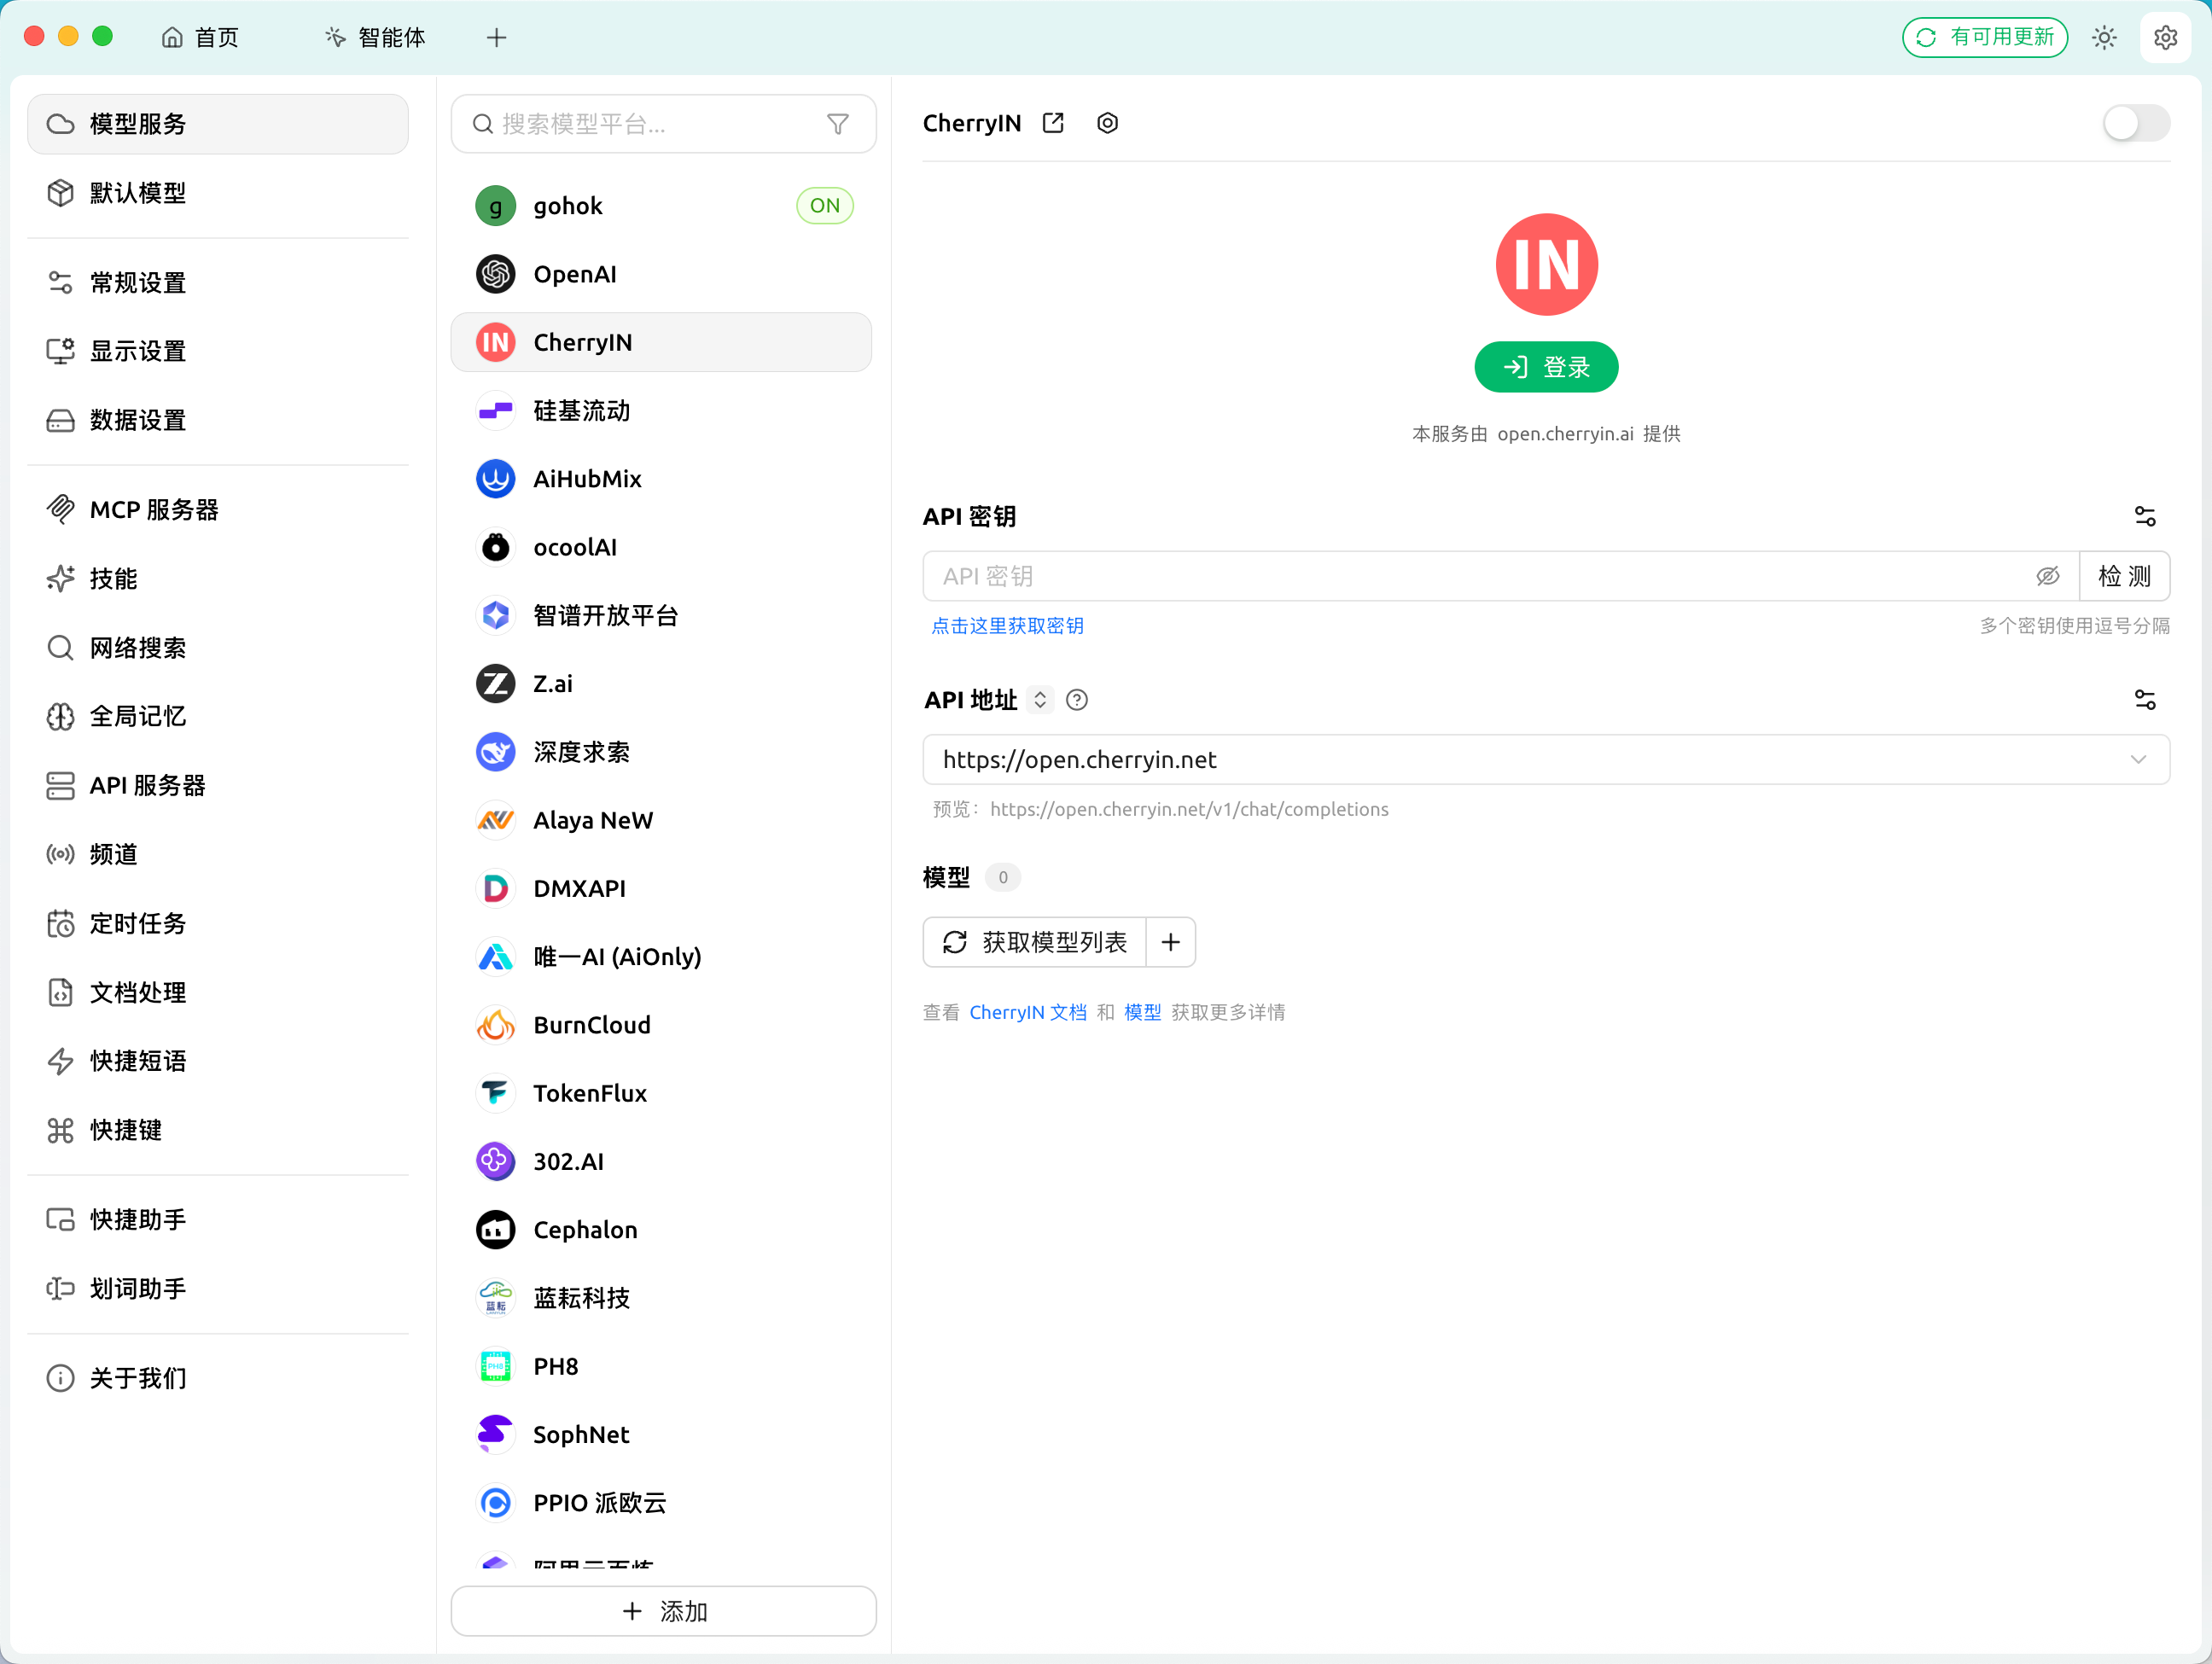Select the SophNet provider icon
Viewport: 2212px width, 1664px height.
[495, 1435]
